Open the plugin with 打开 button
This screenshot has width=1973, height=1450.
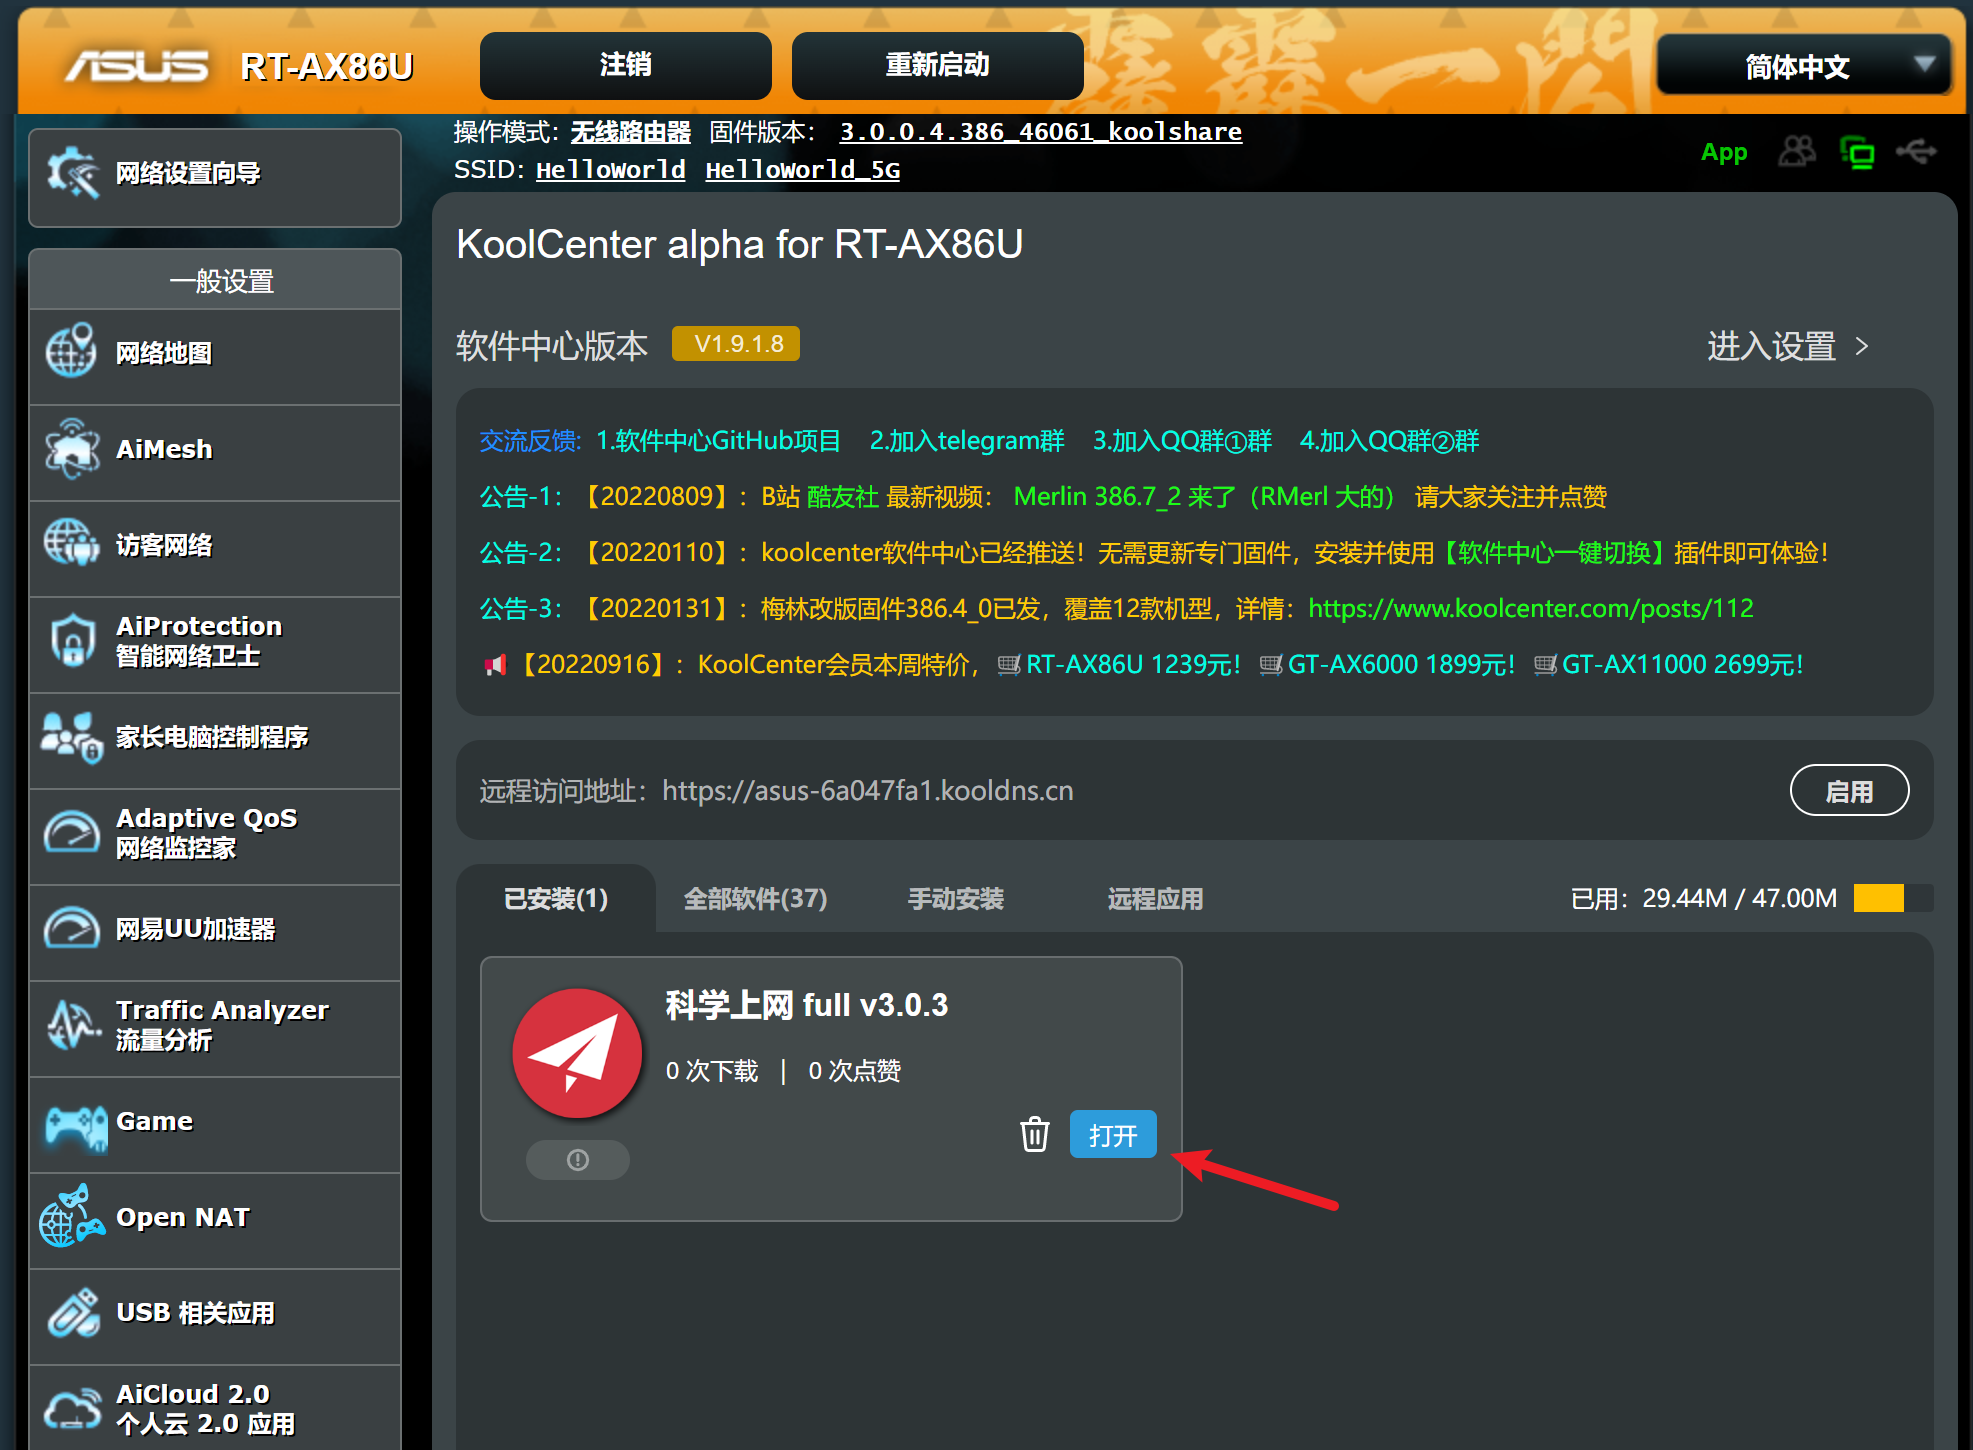tap(1113, 1134)
